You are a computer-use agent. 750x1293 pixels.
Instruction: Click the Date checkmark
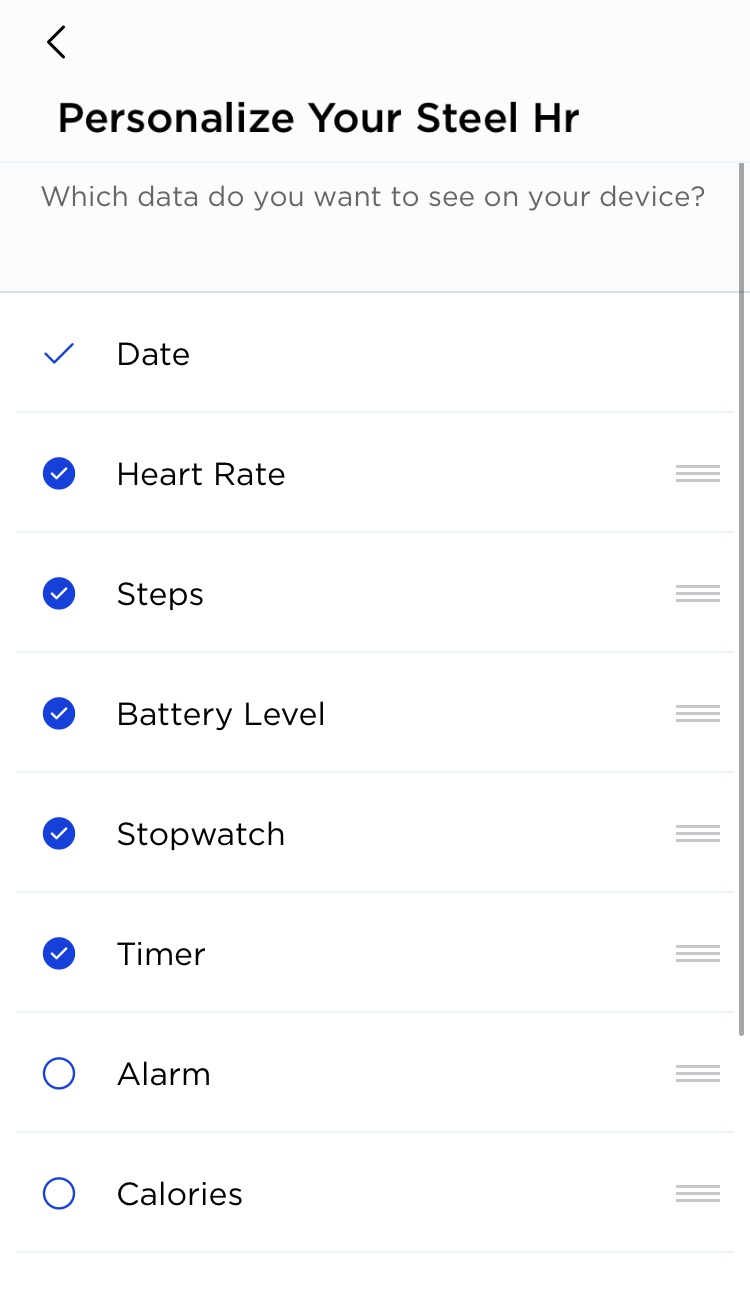click(x=59, y=354)
